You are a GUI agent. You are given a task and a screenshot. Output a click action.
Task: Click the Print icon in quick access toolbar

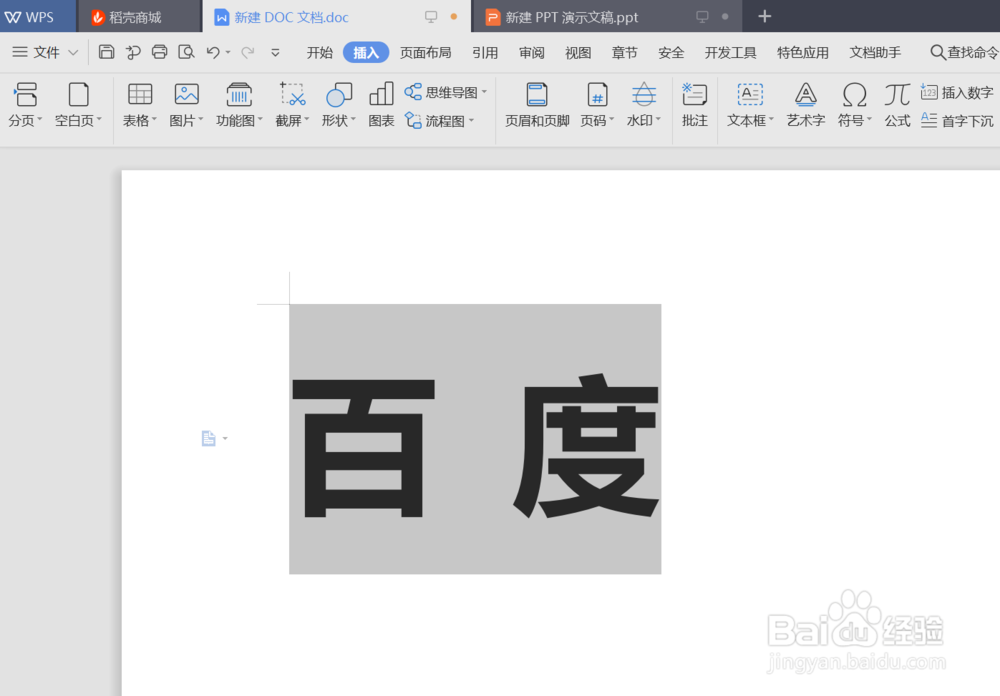[159, 52]
